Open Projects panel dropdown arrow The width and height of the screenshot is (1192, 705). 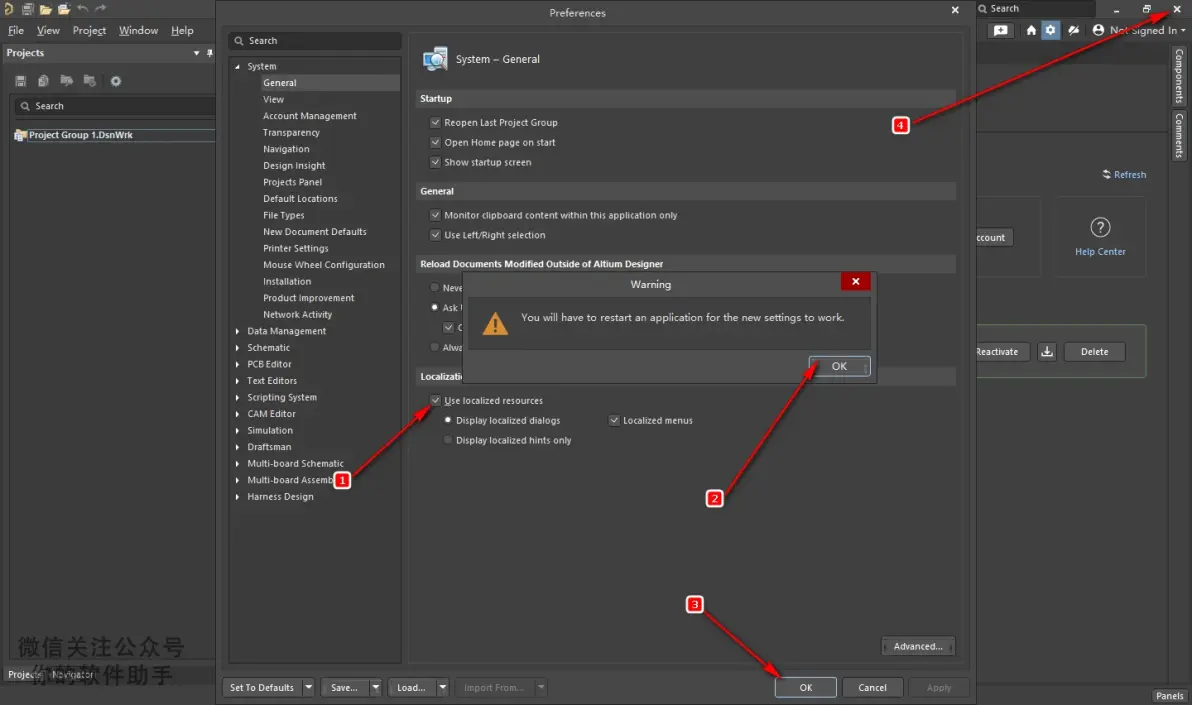[x=196, y=53]
